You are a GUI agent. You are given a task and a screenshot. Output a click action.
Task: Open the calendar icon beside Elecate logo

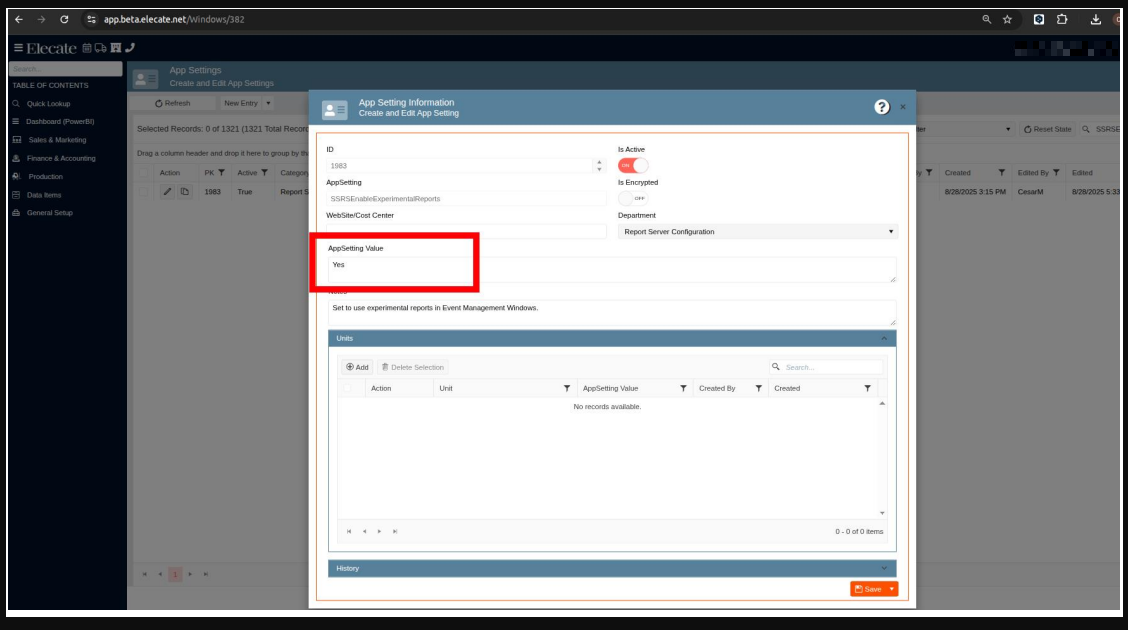87,47
